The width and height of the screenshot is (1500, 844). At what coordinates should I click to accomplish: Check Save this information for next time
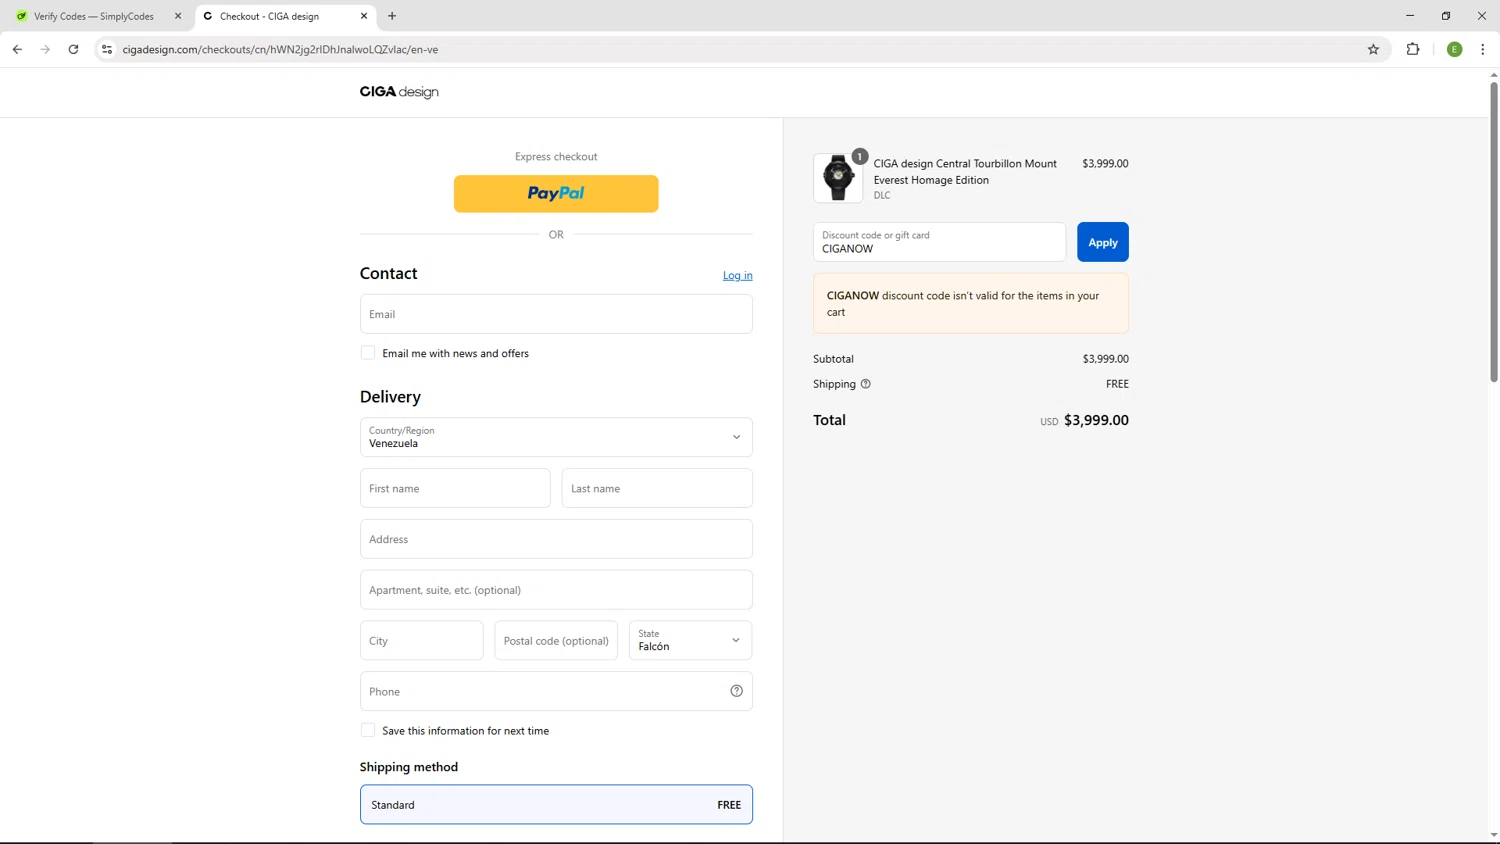click(368, 731)
